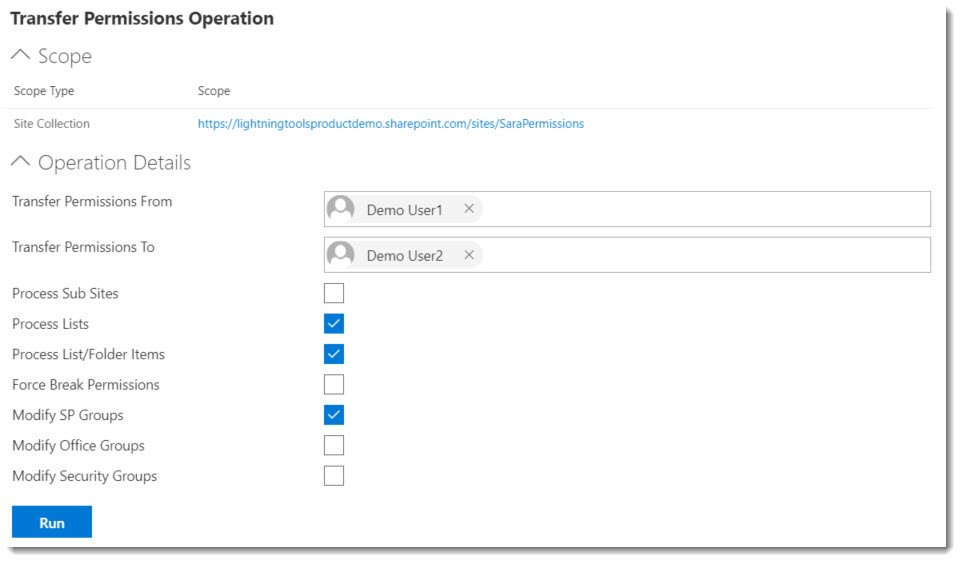The image size is (961, 562).
Task: Enable the Modify Office Groups checkbox
Action: tap(334, 446)
